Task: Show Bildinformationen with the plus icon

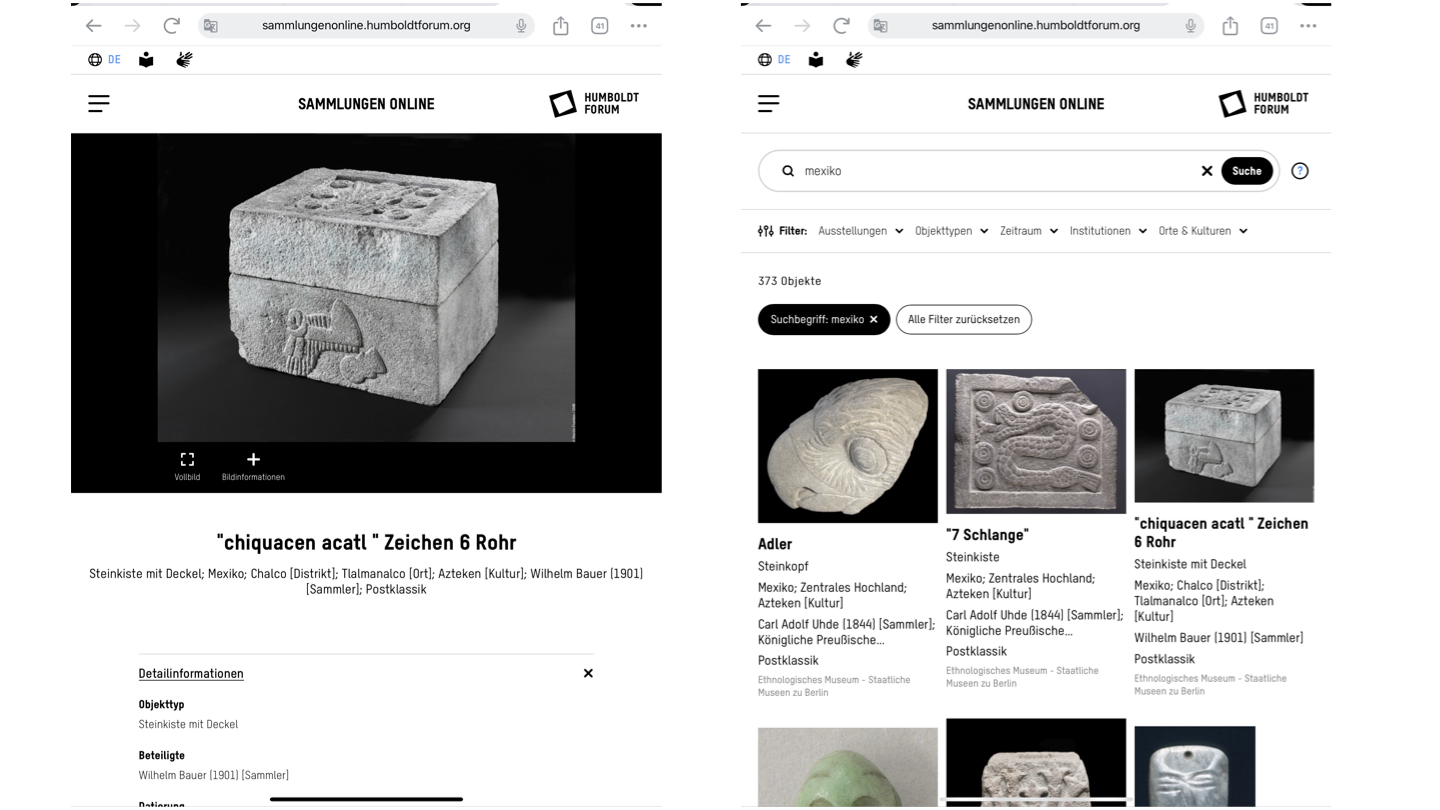Action: click(x=253, y=465)
